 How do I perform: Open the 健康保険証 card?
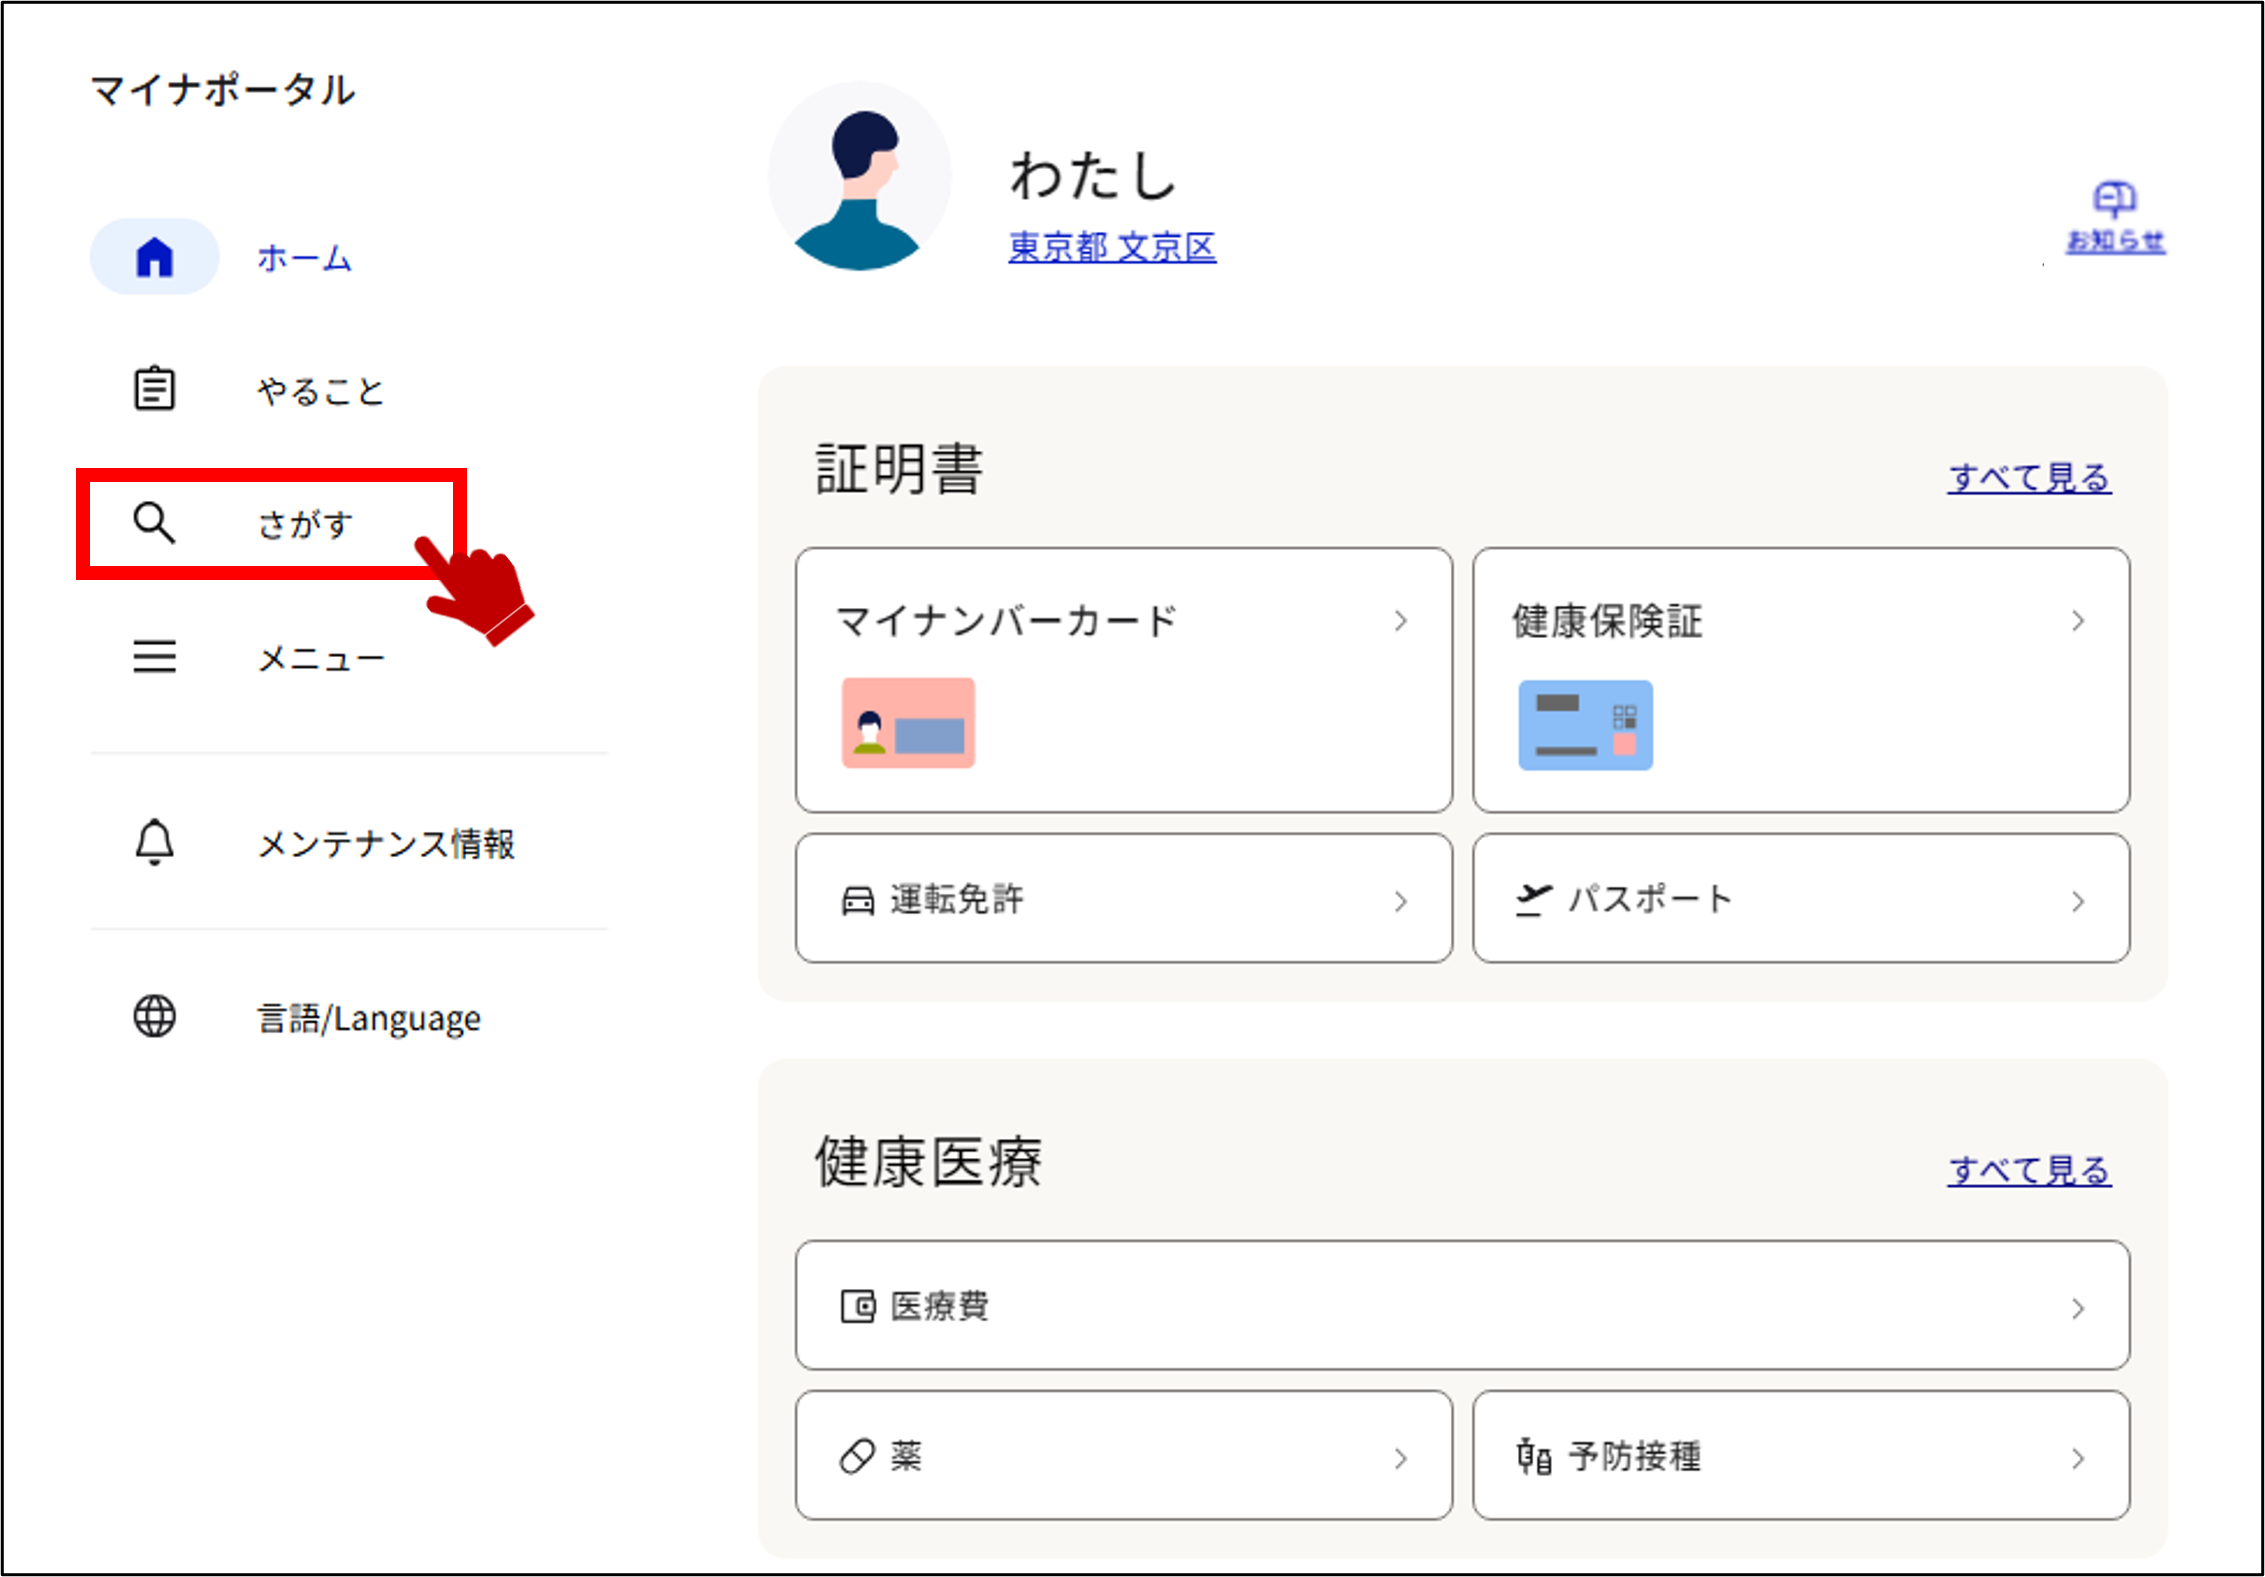click(1801, 680)
